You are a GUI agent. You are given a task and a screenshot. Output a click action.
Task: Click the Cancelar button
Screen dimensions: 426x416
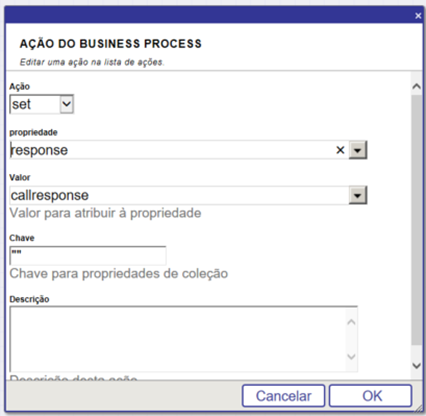pyautogui.click(x=283, y=396)
